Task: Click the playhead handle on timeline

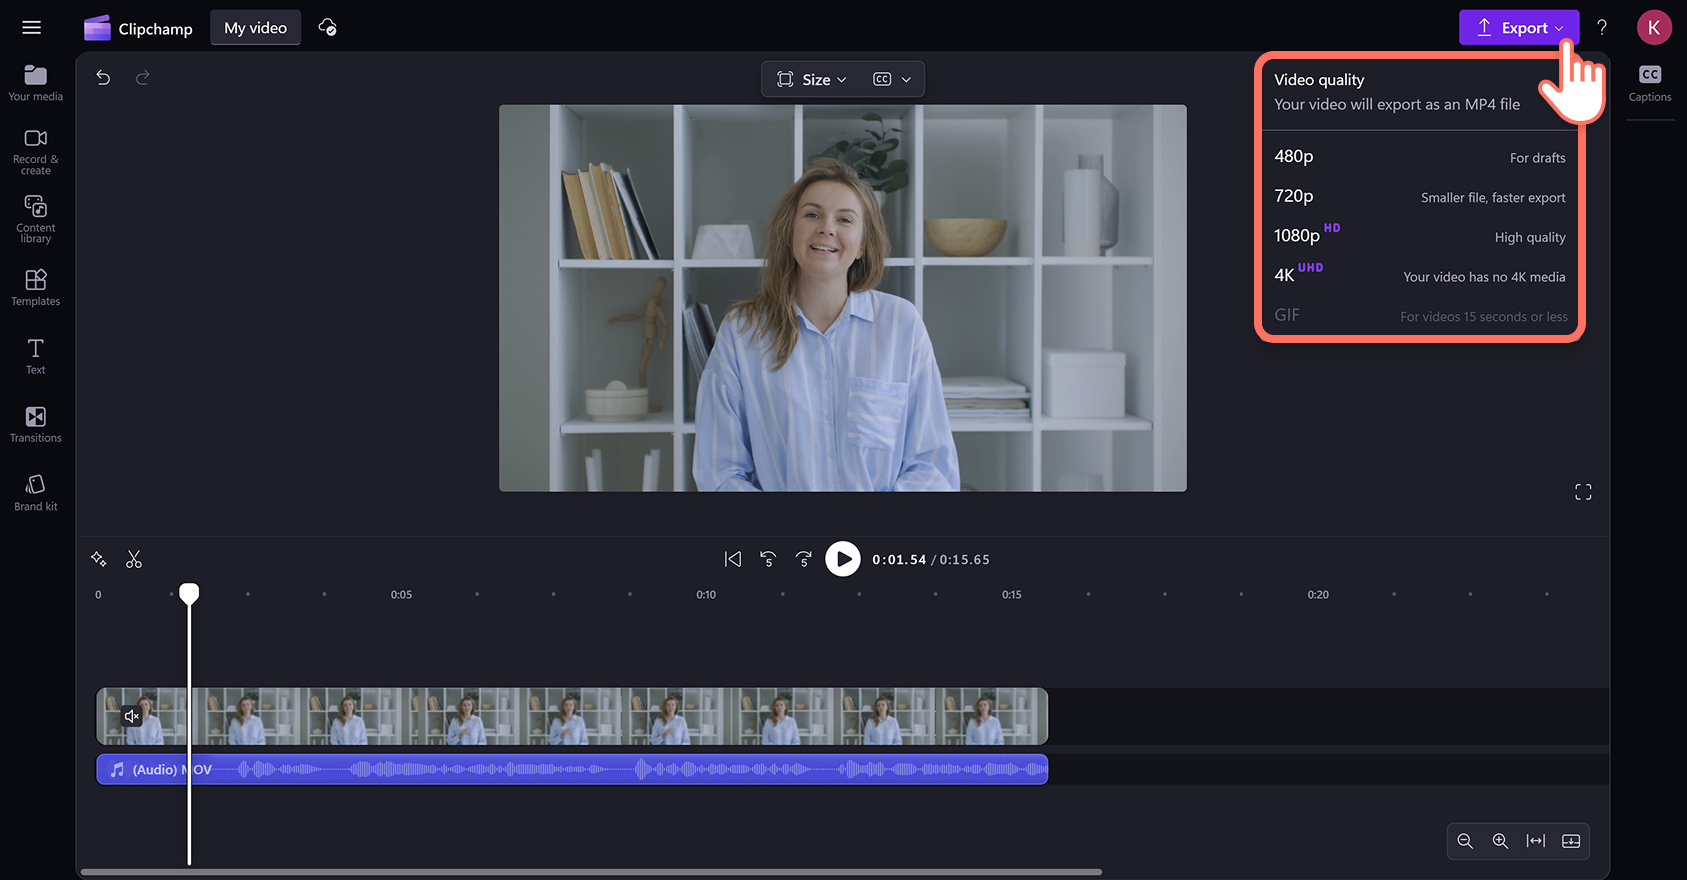Action: [189, 594]
